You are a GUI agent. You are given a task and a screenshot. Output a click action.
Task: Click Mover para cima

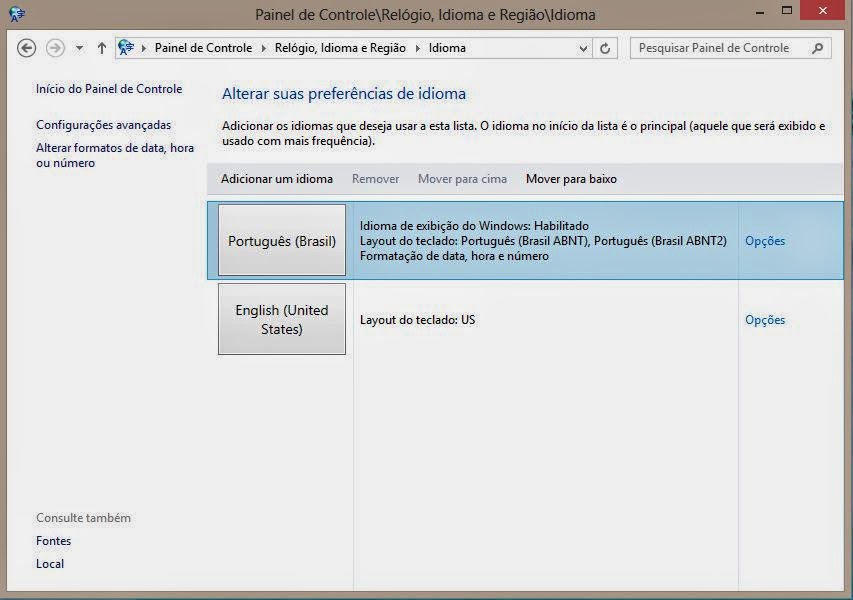[x=462, y=179]
